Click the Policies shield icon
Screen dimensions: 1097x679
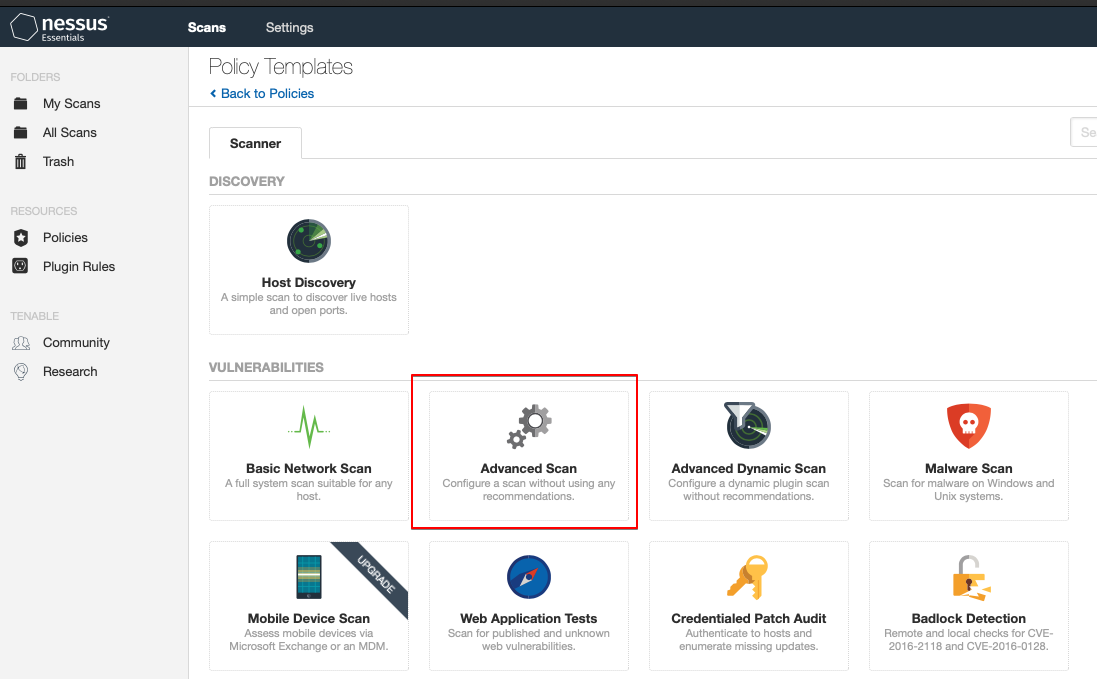(21, 238)
